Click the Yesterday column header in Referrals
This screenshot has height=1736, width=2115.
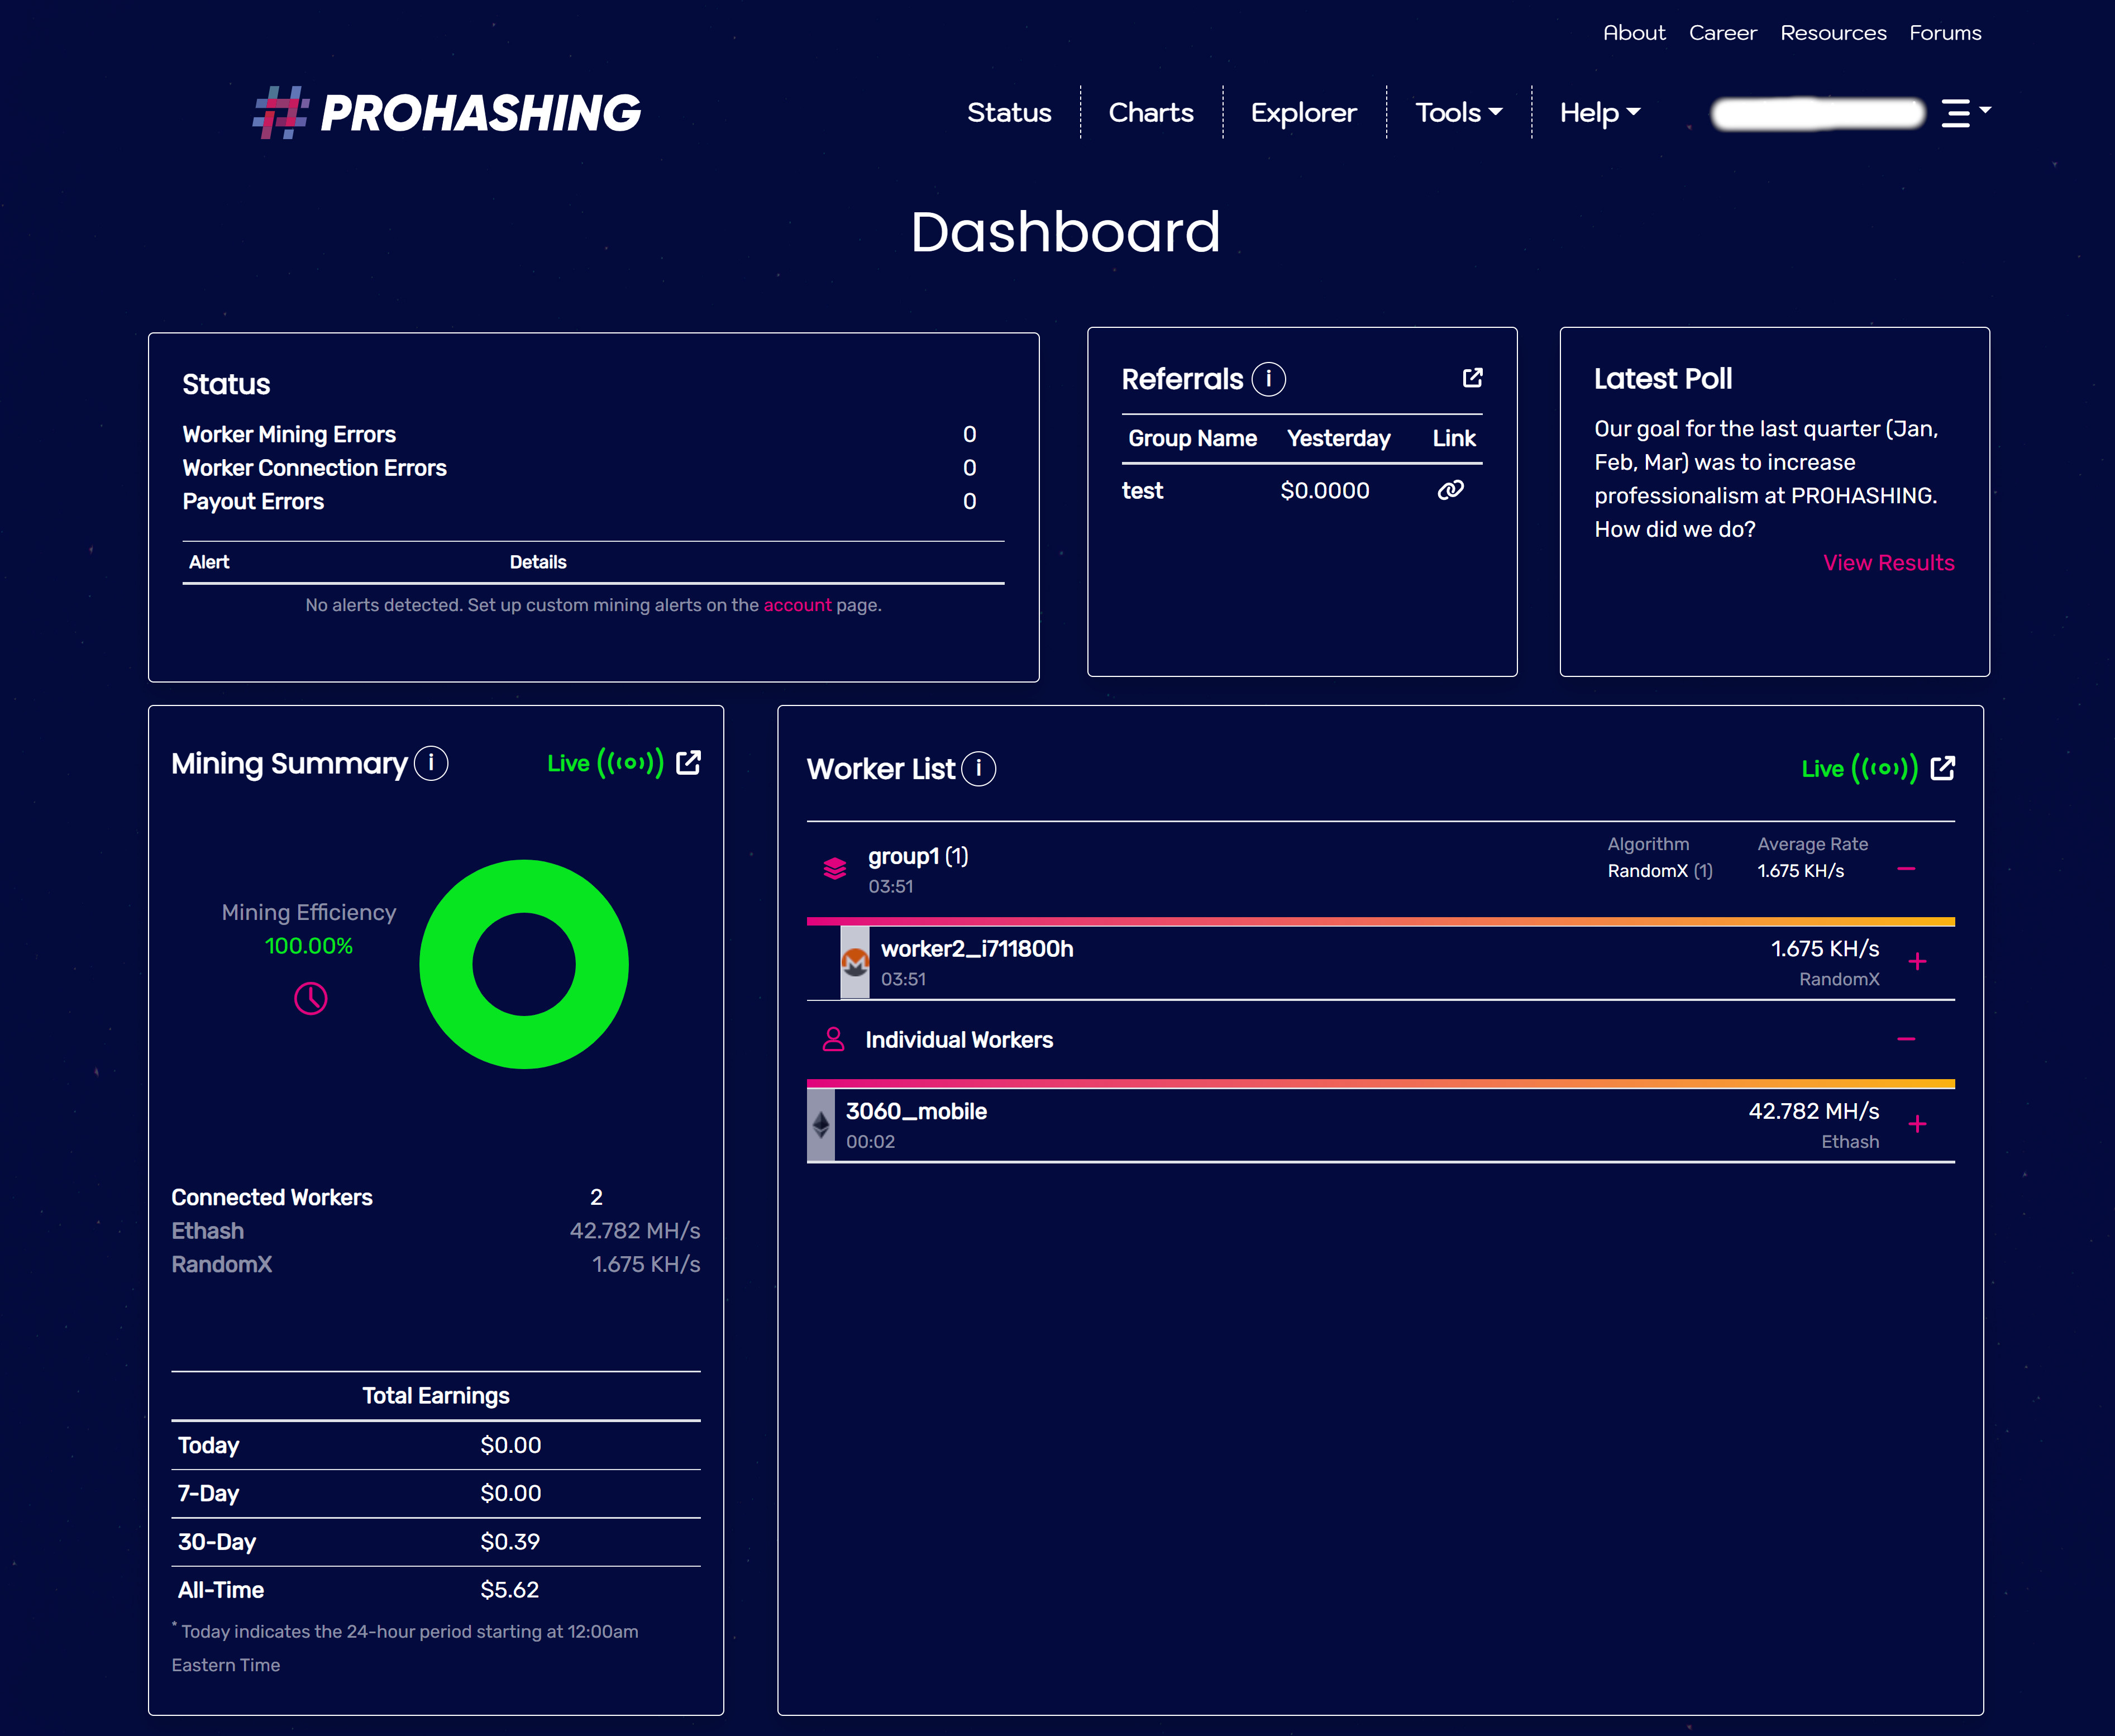tap(1338, 438)
